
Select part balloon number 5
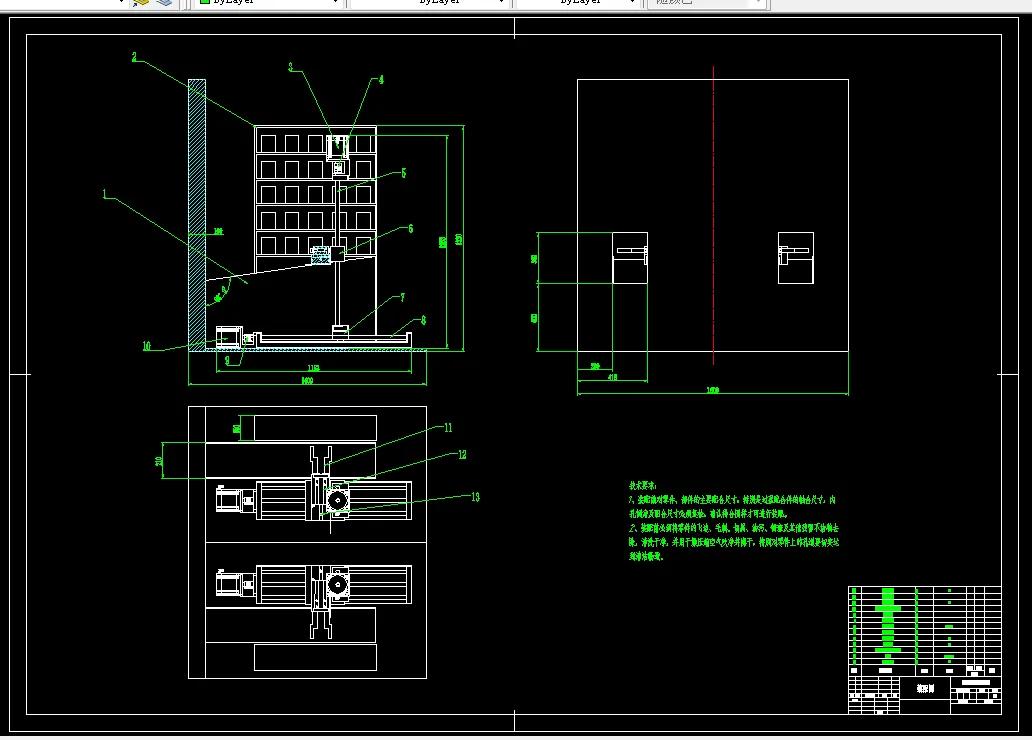pyautogui.click(x=403, y=172)
